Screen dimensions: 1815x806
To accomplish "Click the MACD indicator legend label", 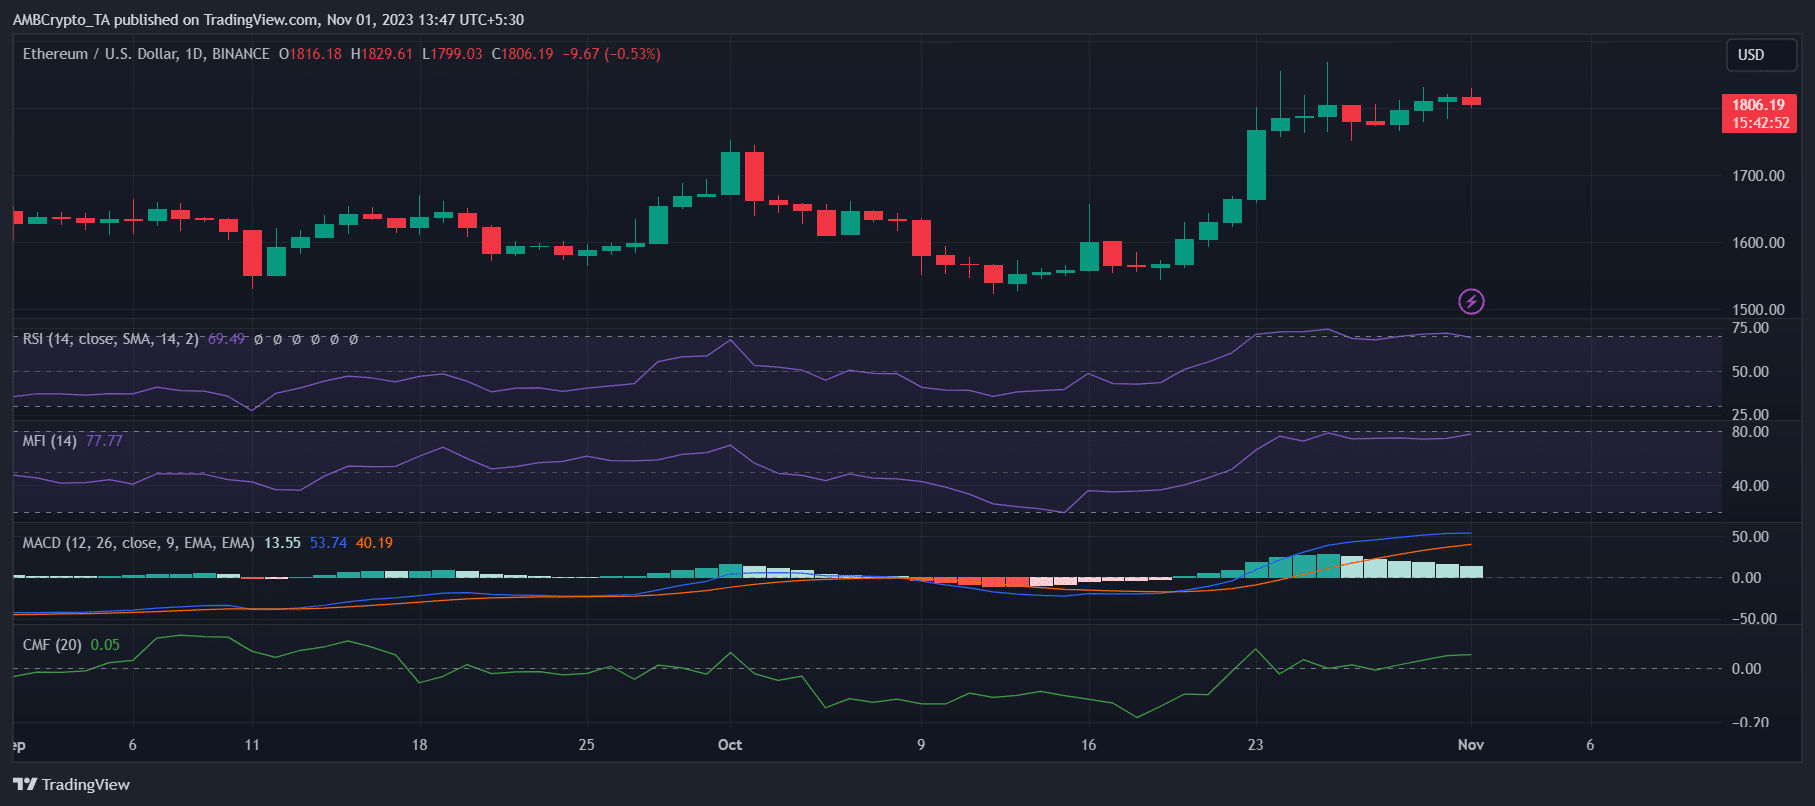I will point(138,543).
